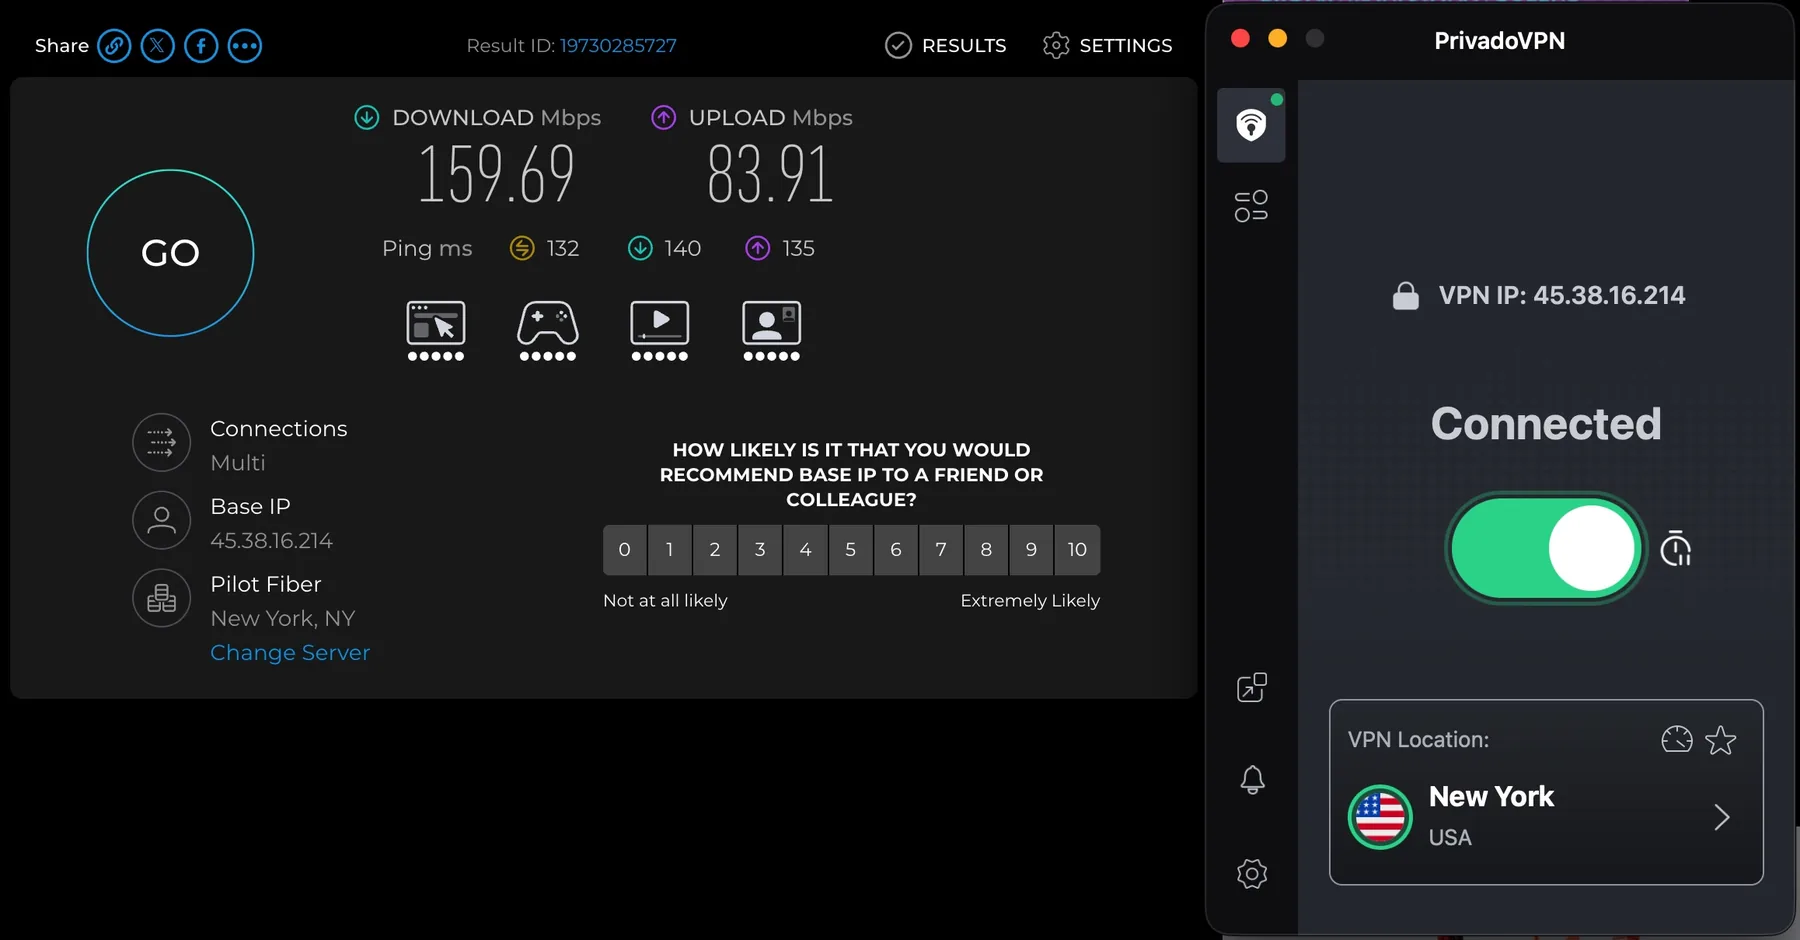Open PrivadoVPN shield home tab
1800x940 pixels.
(1251, 125)
